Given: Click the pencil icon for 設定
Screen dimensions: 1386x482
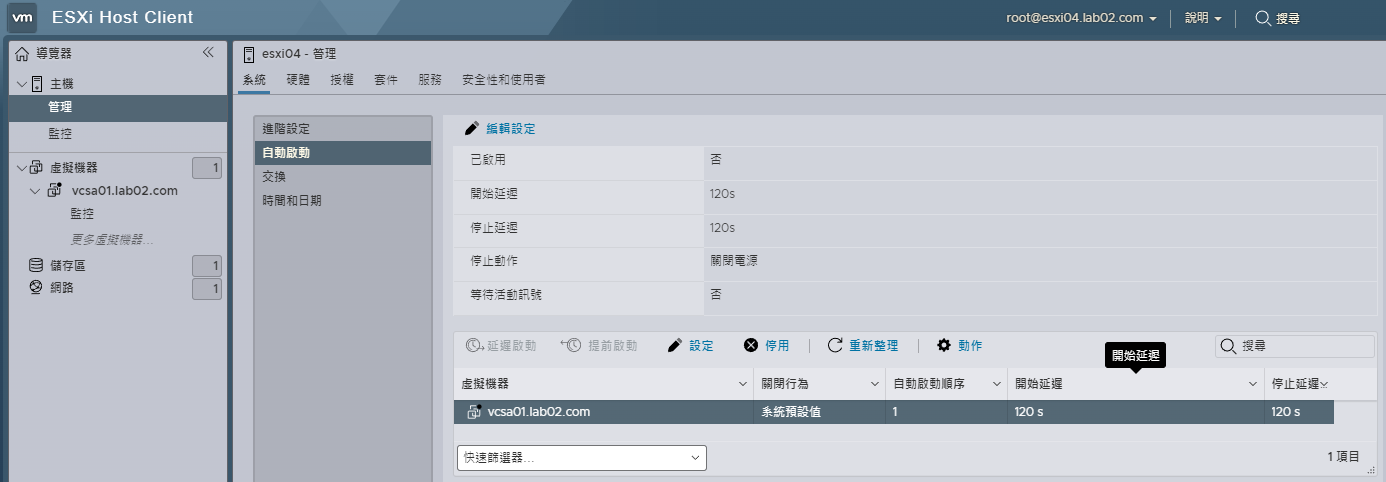Looking at the screenshot, I should [x=675, y=345].
